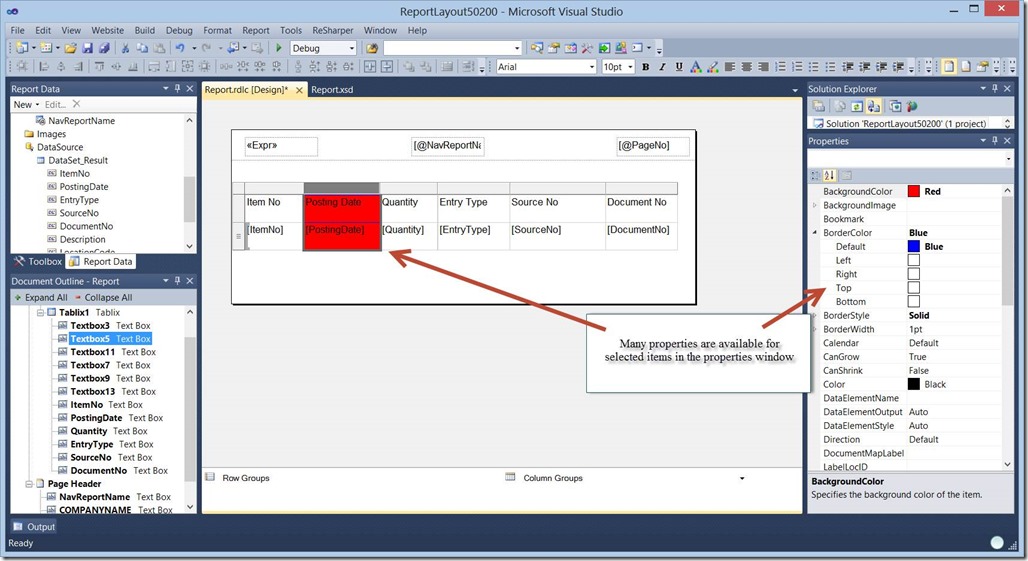Image resolution: width=1028 pixels, height=561 pixels.
Task: Click the Black Color property swatch
Action: pos(914,384)
